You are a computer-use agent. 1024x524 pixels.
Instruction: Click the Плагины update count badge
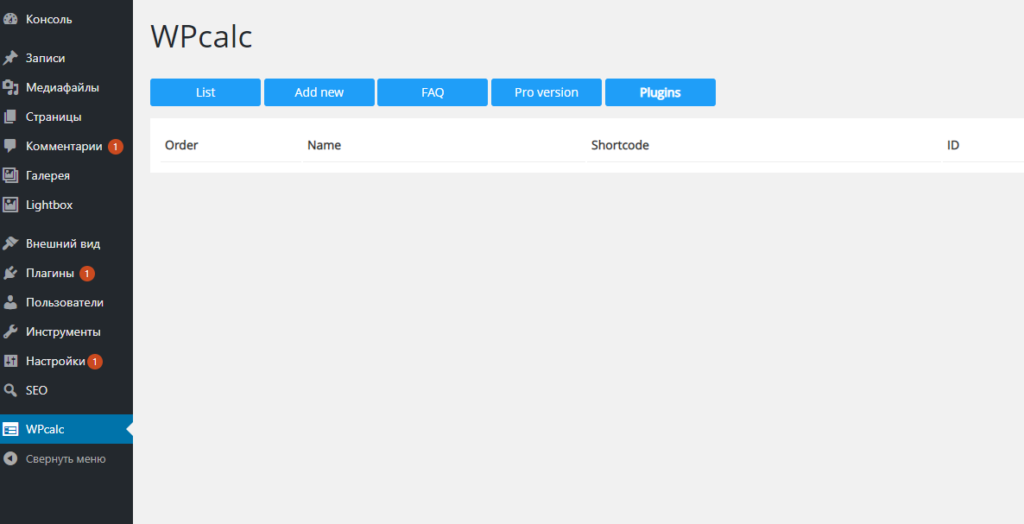pyautogui.click(x=87, y=274)
